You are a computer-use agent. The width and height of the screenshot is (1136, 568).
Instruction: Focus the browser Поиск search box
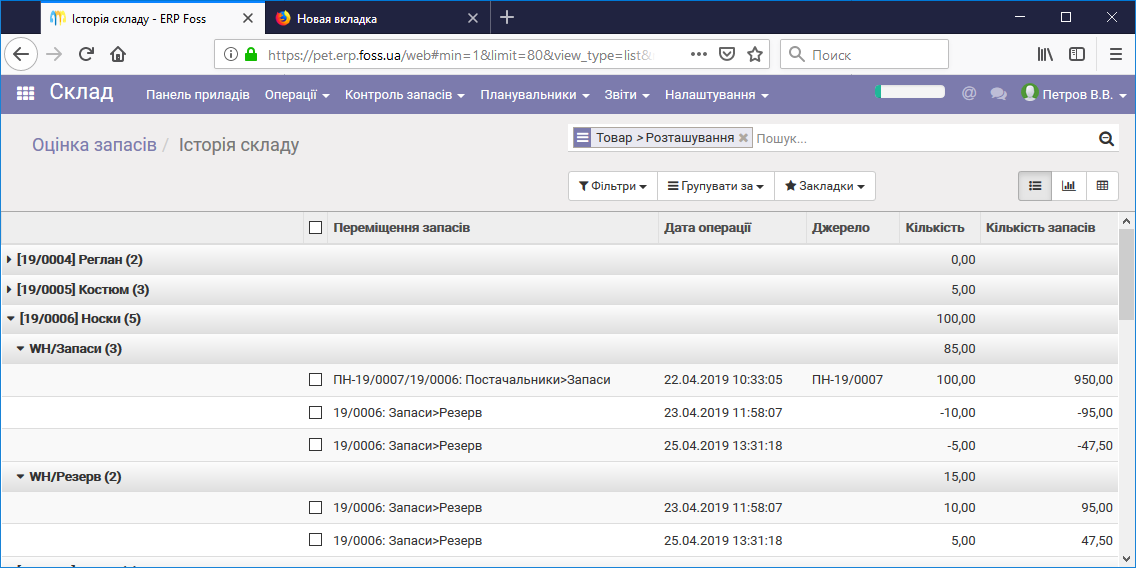coord(864,54)
